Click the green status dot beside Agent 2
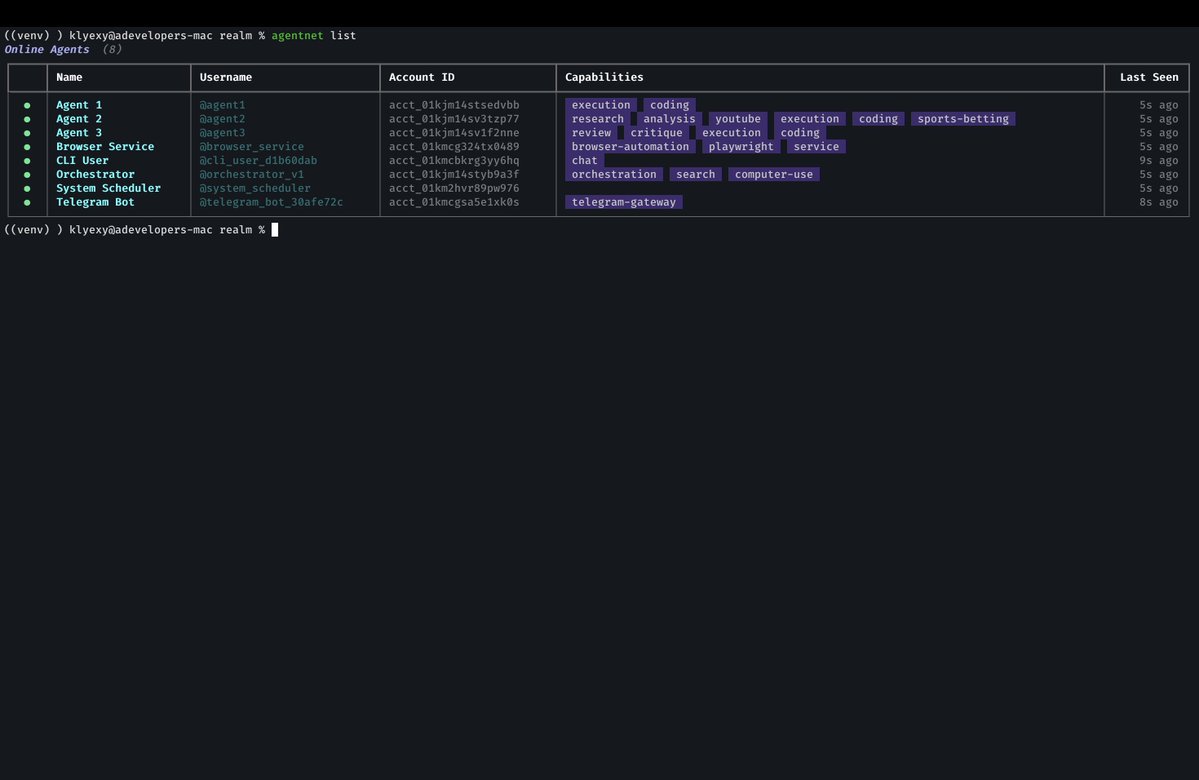 pos(28,119)
